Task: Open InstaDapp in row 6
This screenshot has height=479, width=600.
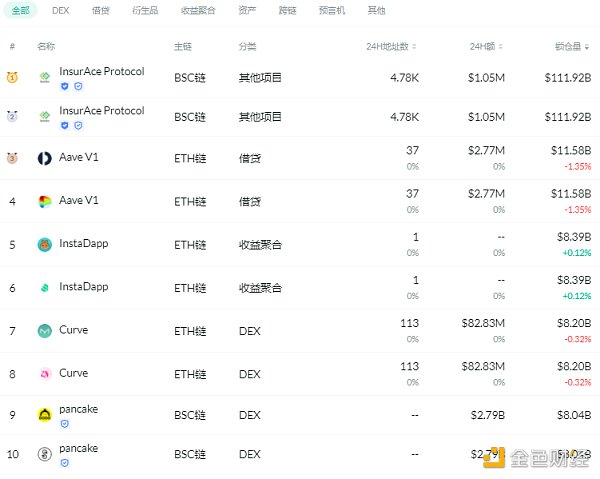Action: pyautogui.click(x=84, y=287)
